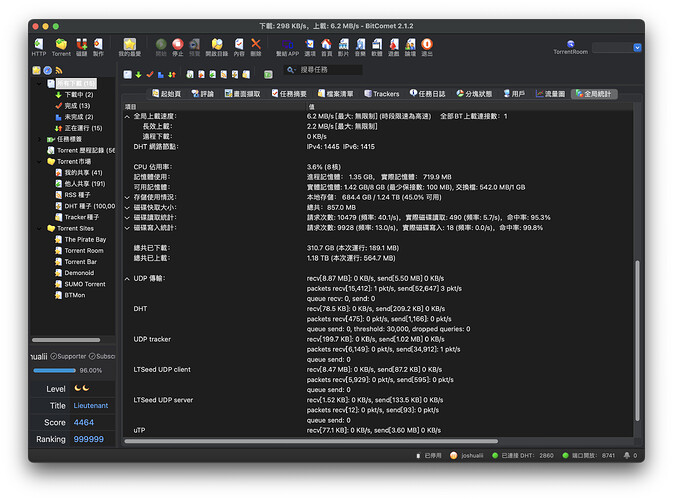Expand the 磁碟讀取統計 row
Screen dimensions: 673x500
click(x=127, y=218)
